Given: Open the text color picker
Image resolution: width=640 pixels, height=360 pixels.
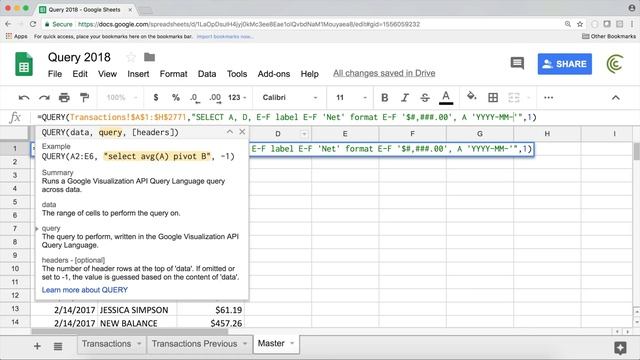Looking at the screenshot, I should coord(446,98).
